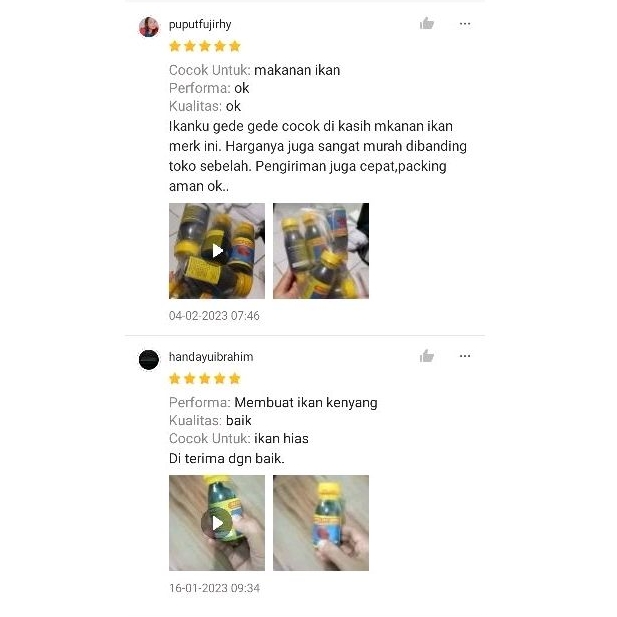
Task: Like the review by puputfujirhy
Action: point(427,24)
